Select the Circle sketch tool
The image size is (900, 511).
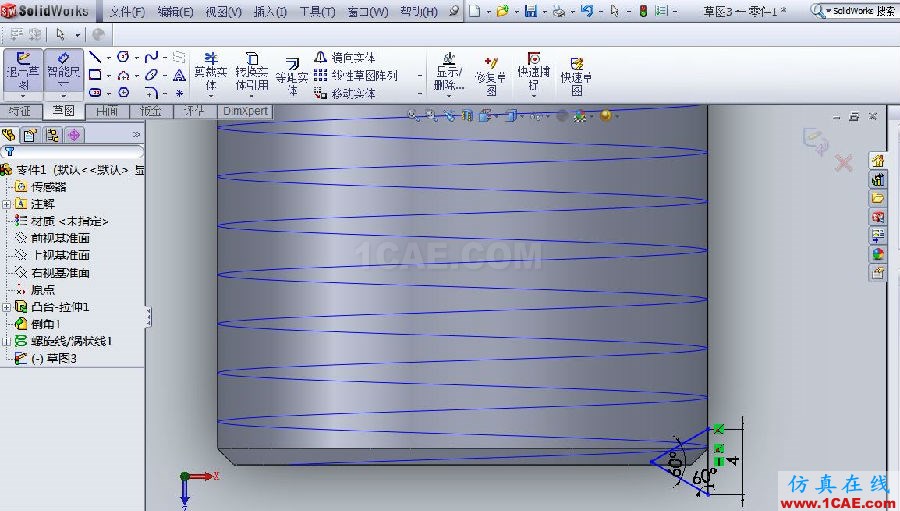click(x=123, y=57)
